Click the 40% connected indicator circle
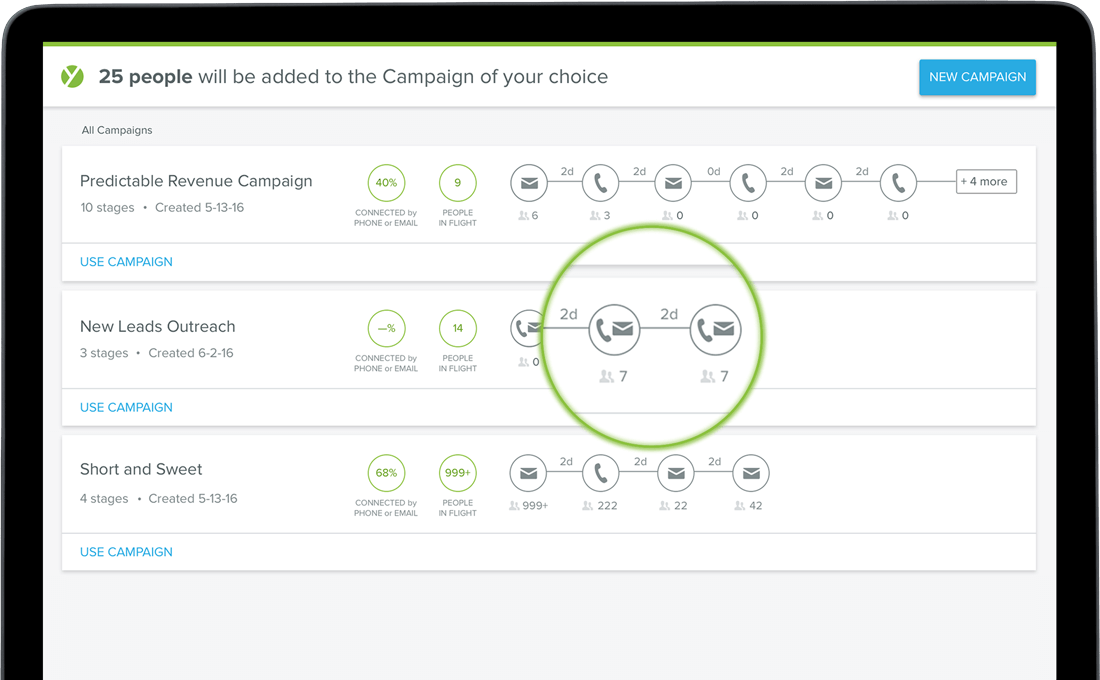Image resolution: width=1100 pixels, height=680 pixels. pyautogui.click(x=387, y=182)
